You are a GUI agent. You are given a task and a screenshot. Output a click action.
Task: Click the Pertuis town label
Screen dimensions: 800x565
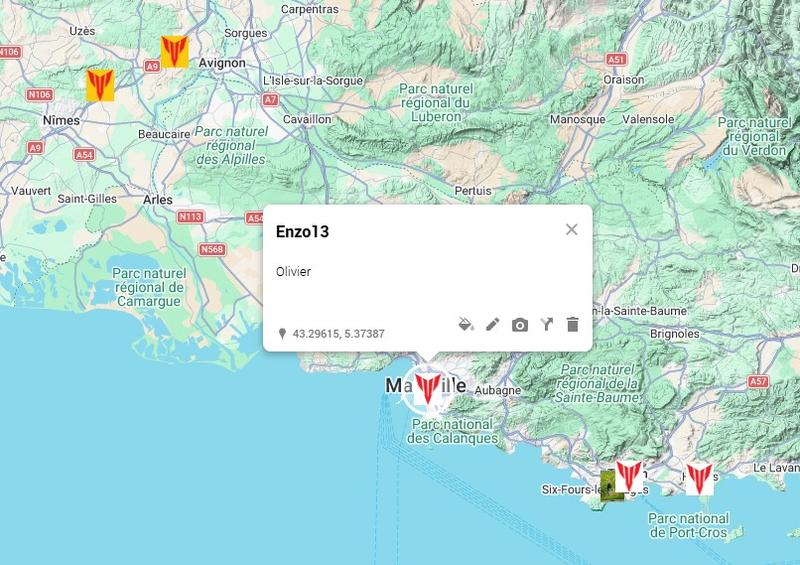[473, 191]
